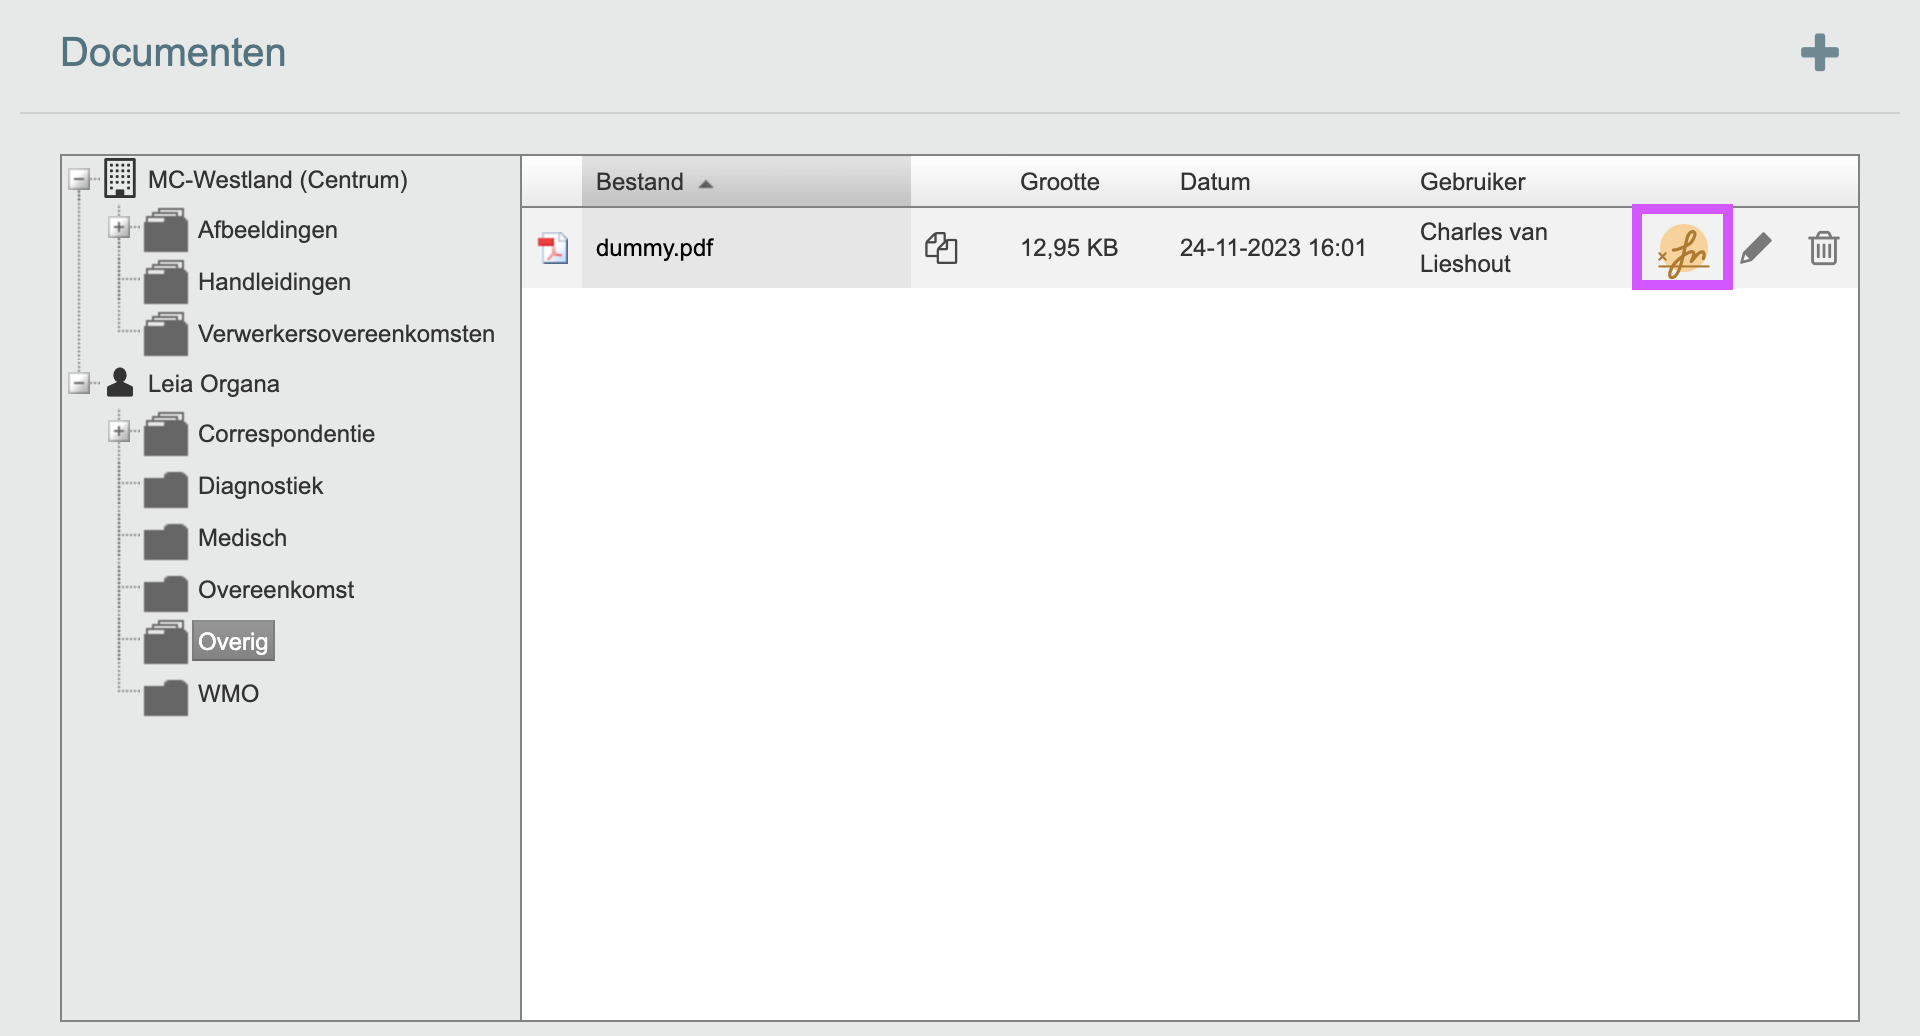Click the Handleidingen folder icon
The image size is (1920, 1036).
pyautogui.click(x=165, y=282)
